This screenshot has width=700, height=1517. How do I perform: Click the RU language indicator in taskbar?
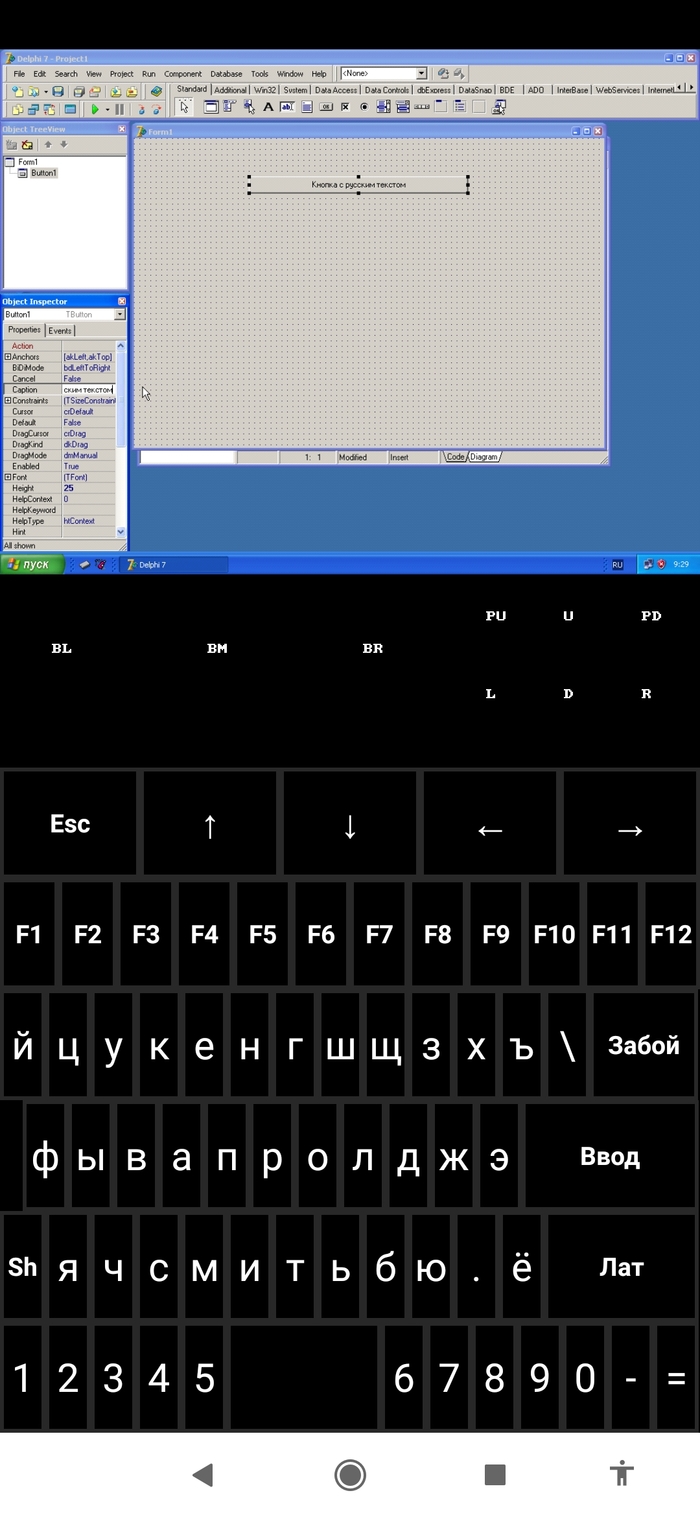pos(617,565)
